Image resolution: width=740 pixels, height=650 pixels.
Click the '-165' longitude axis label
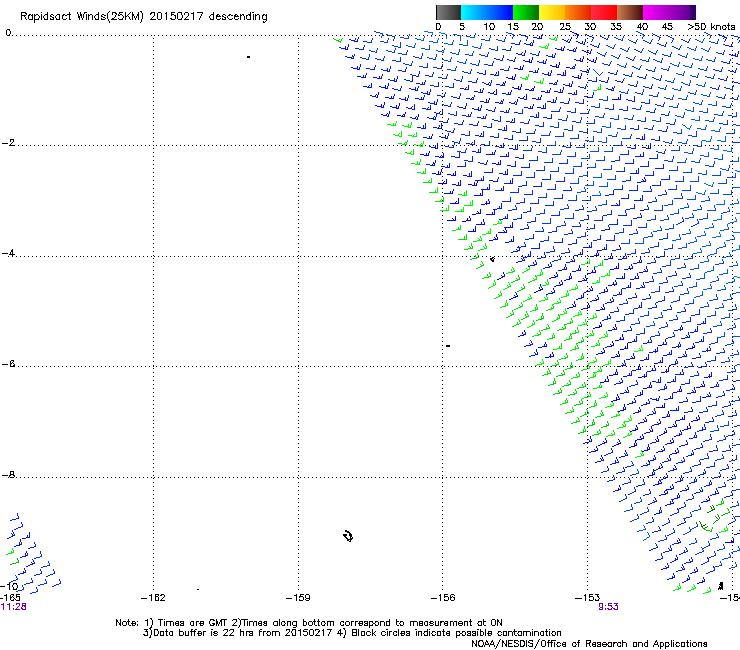coord(9,598)
